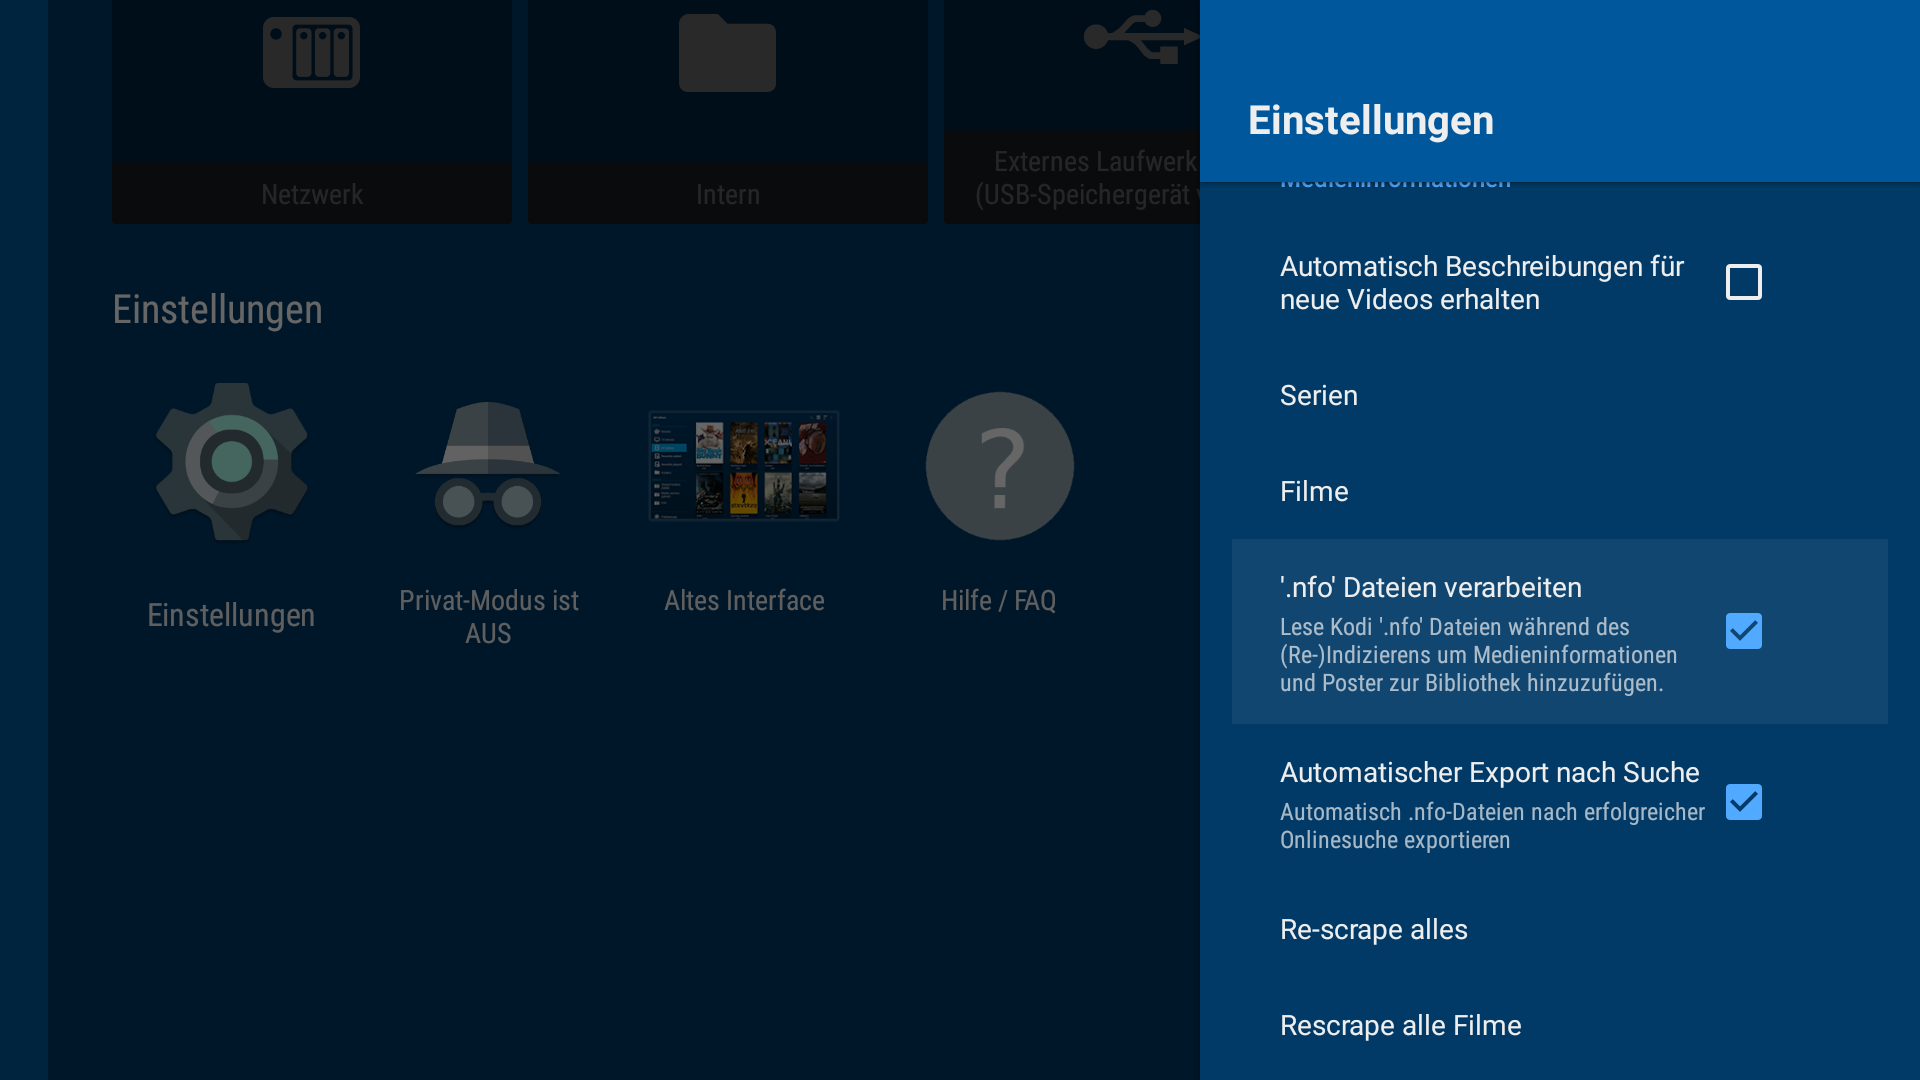Image resolution: width=1920 pixels, height=1080 pixels.
Task: Open the Einstellungen gear icon
Action: pyautogui.click(x=232, y=462)
